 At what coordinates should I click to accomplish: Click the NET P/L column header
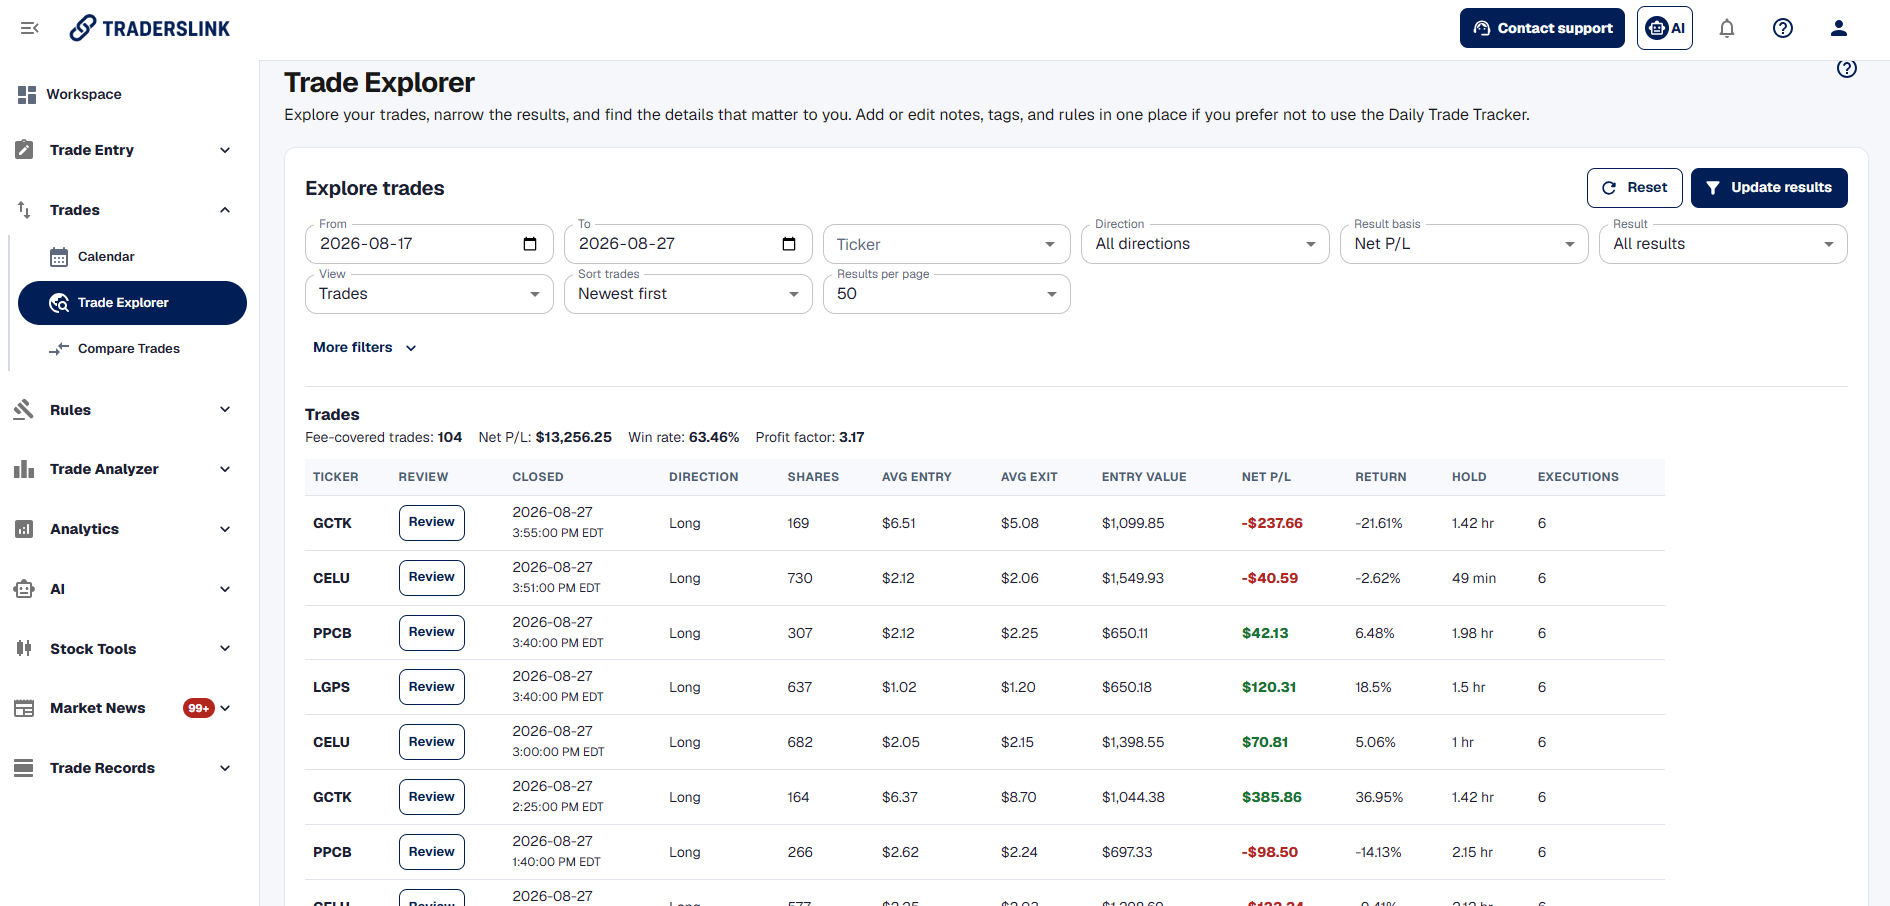(x=1266, y=477)
